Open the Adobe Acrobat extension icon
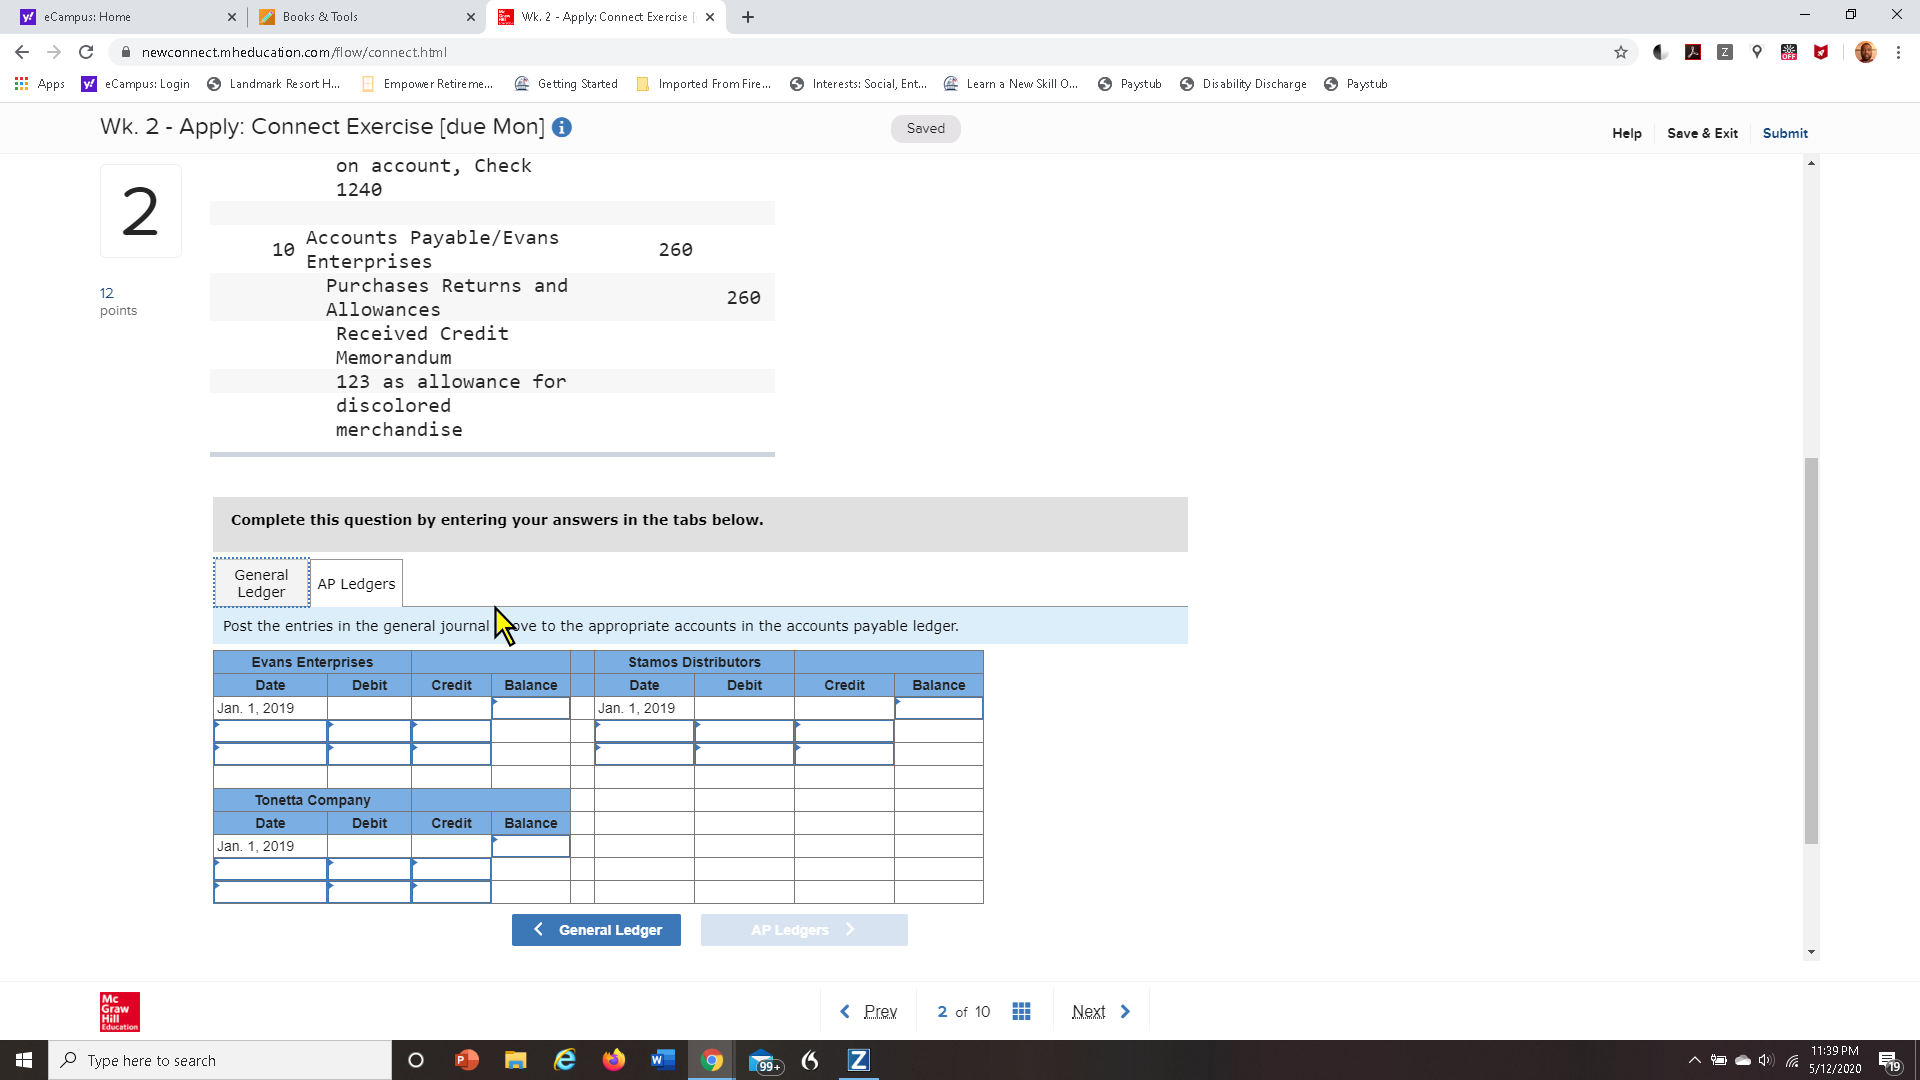 1693,52
